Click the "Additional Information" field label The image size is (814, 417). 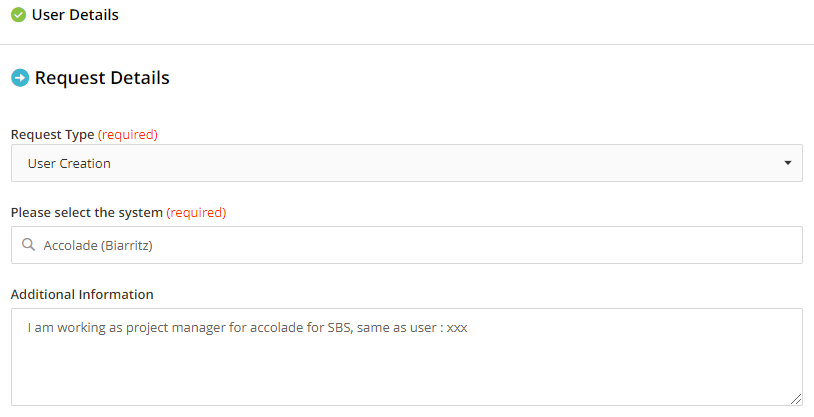[82, 294]
